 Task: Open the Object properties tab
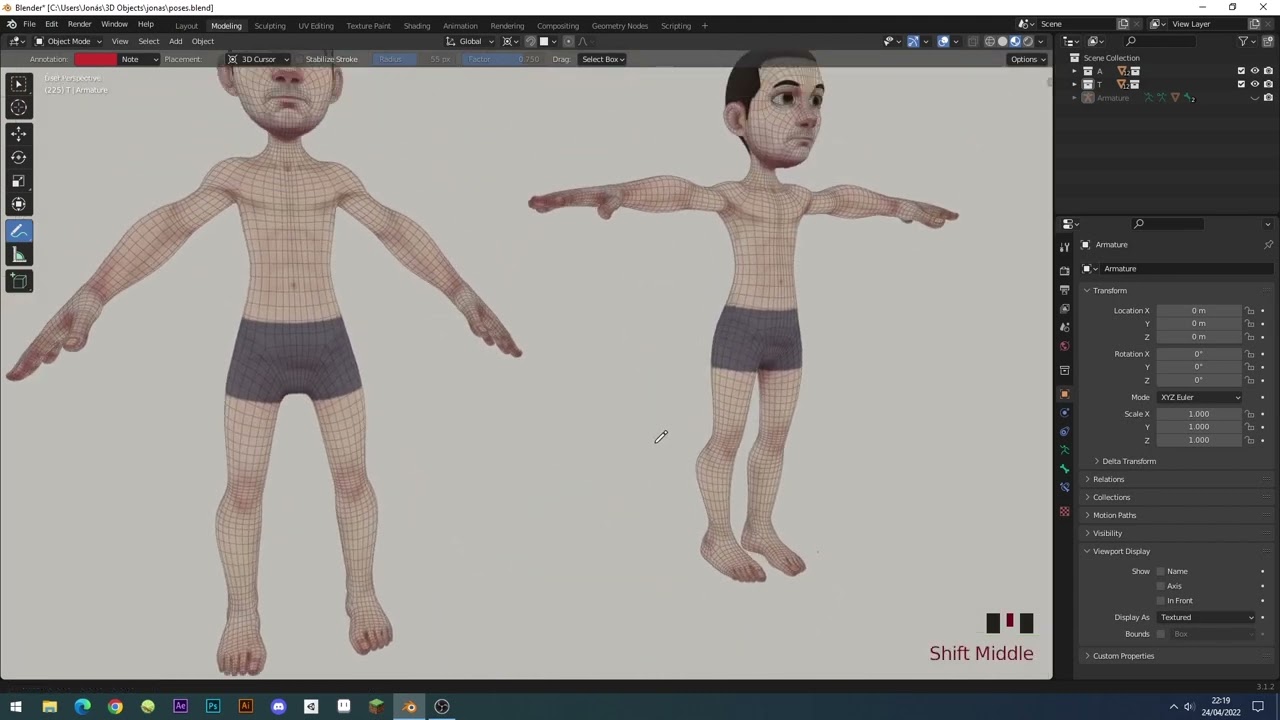pyautogui.click(x=1064, y=394)
